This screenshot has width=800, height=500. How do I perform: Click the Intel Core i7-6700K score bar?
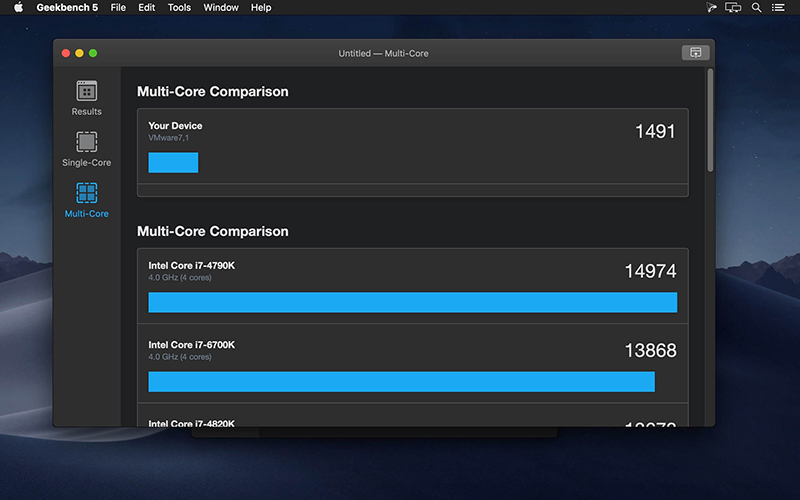[402, 382]
